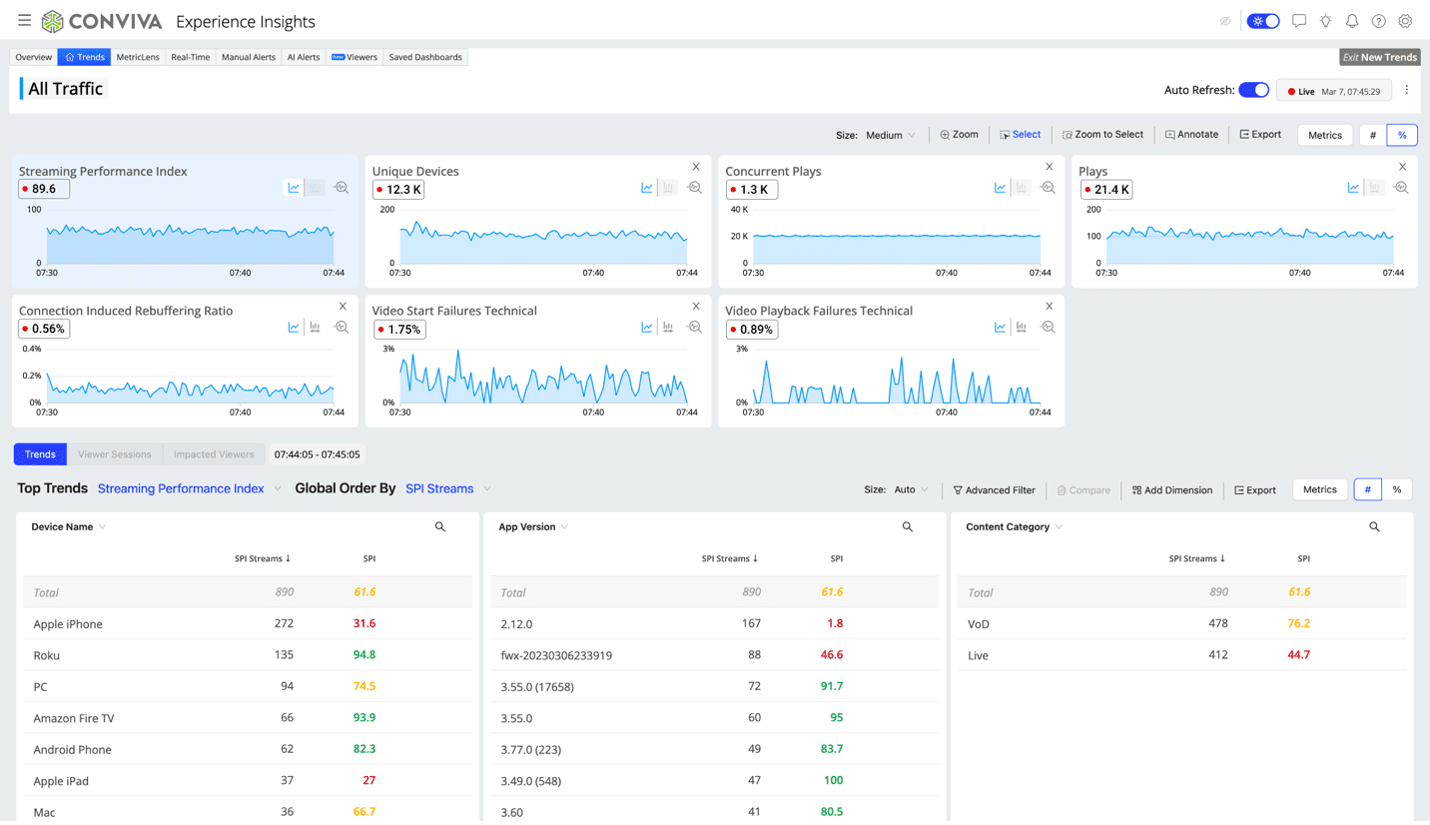Toggle Auto Refresh switch

[1253, 90]
